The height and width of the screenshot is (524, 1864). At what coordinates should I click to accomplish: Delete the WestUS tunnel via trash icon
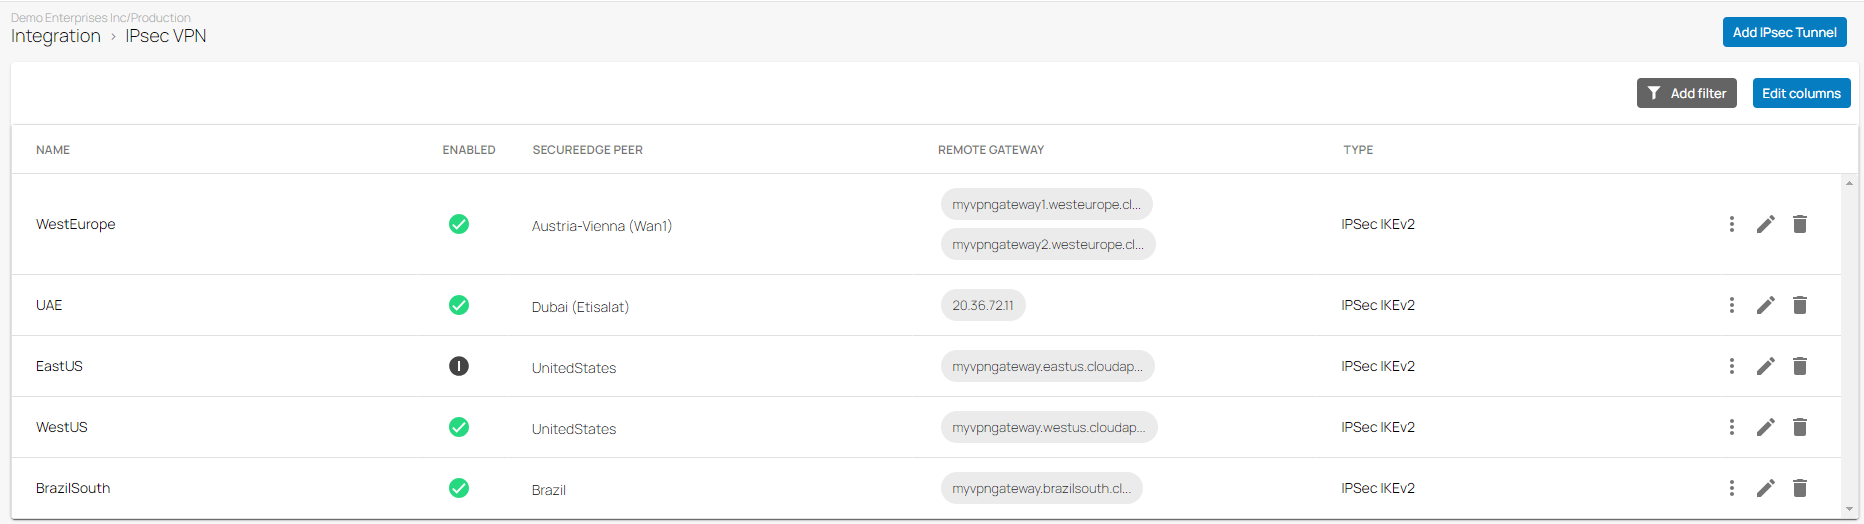[x=1799, y=427]
